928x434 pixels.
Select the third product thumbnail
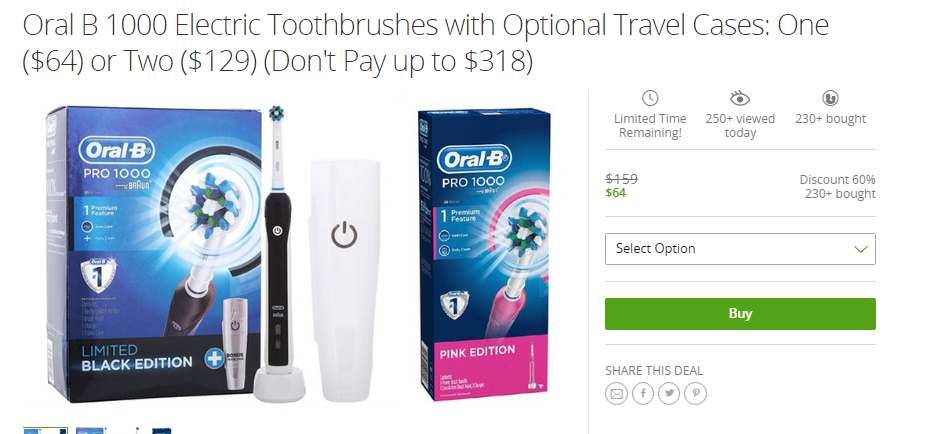click(x=149, y=430)
